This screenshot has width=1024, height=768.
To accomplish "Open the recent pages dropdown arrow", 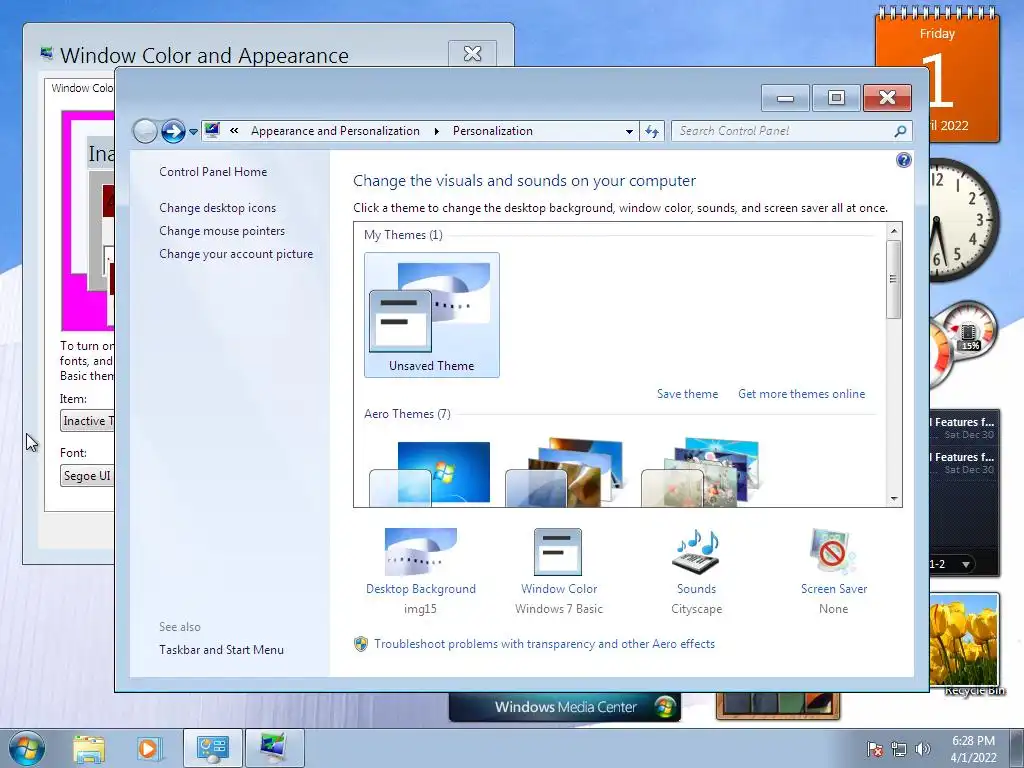I will 193,132.
